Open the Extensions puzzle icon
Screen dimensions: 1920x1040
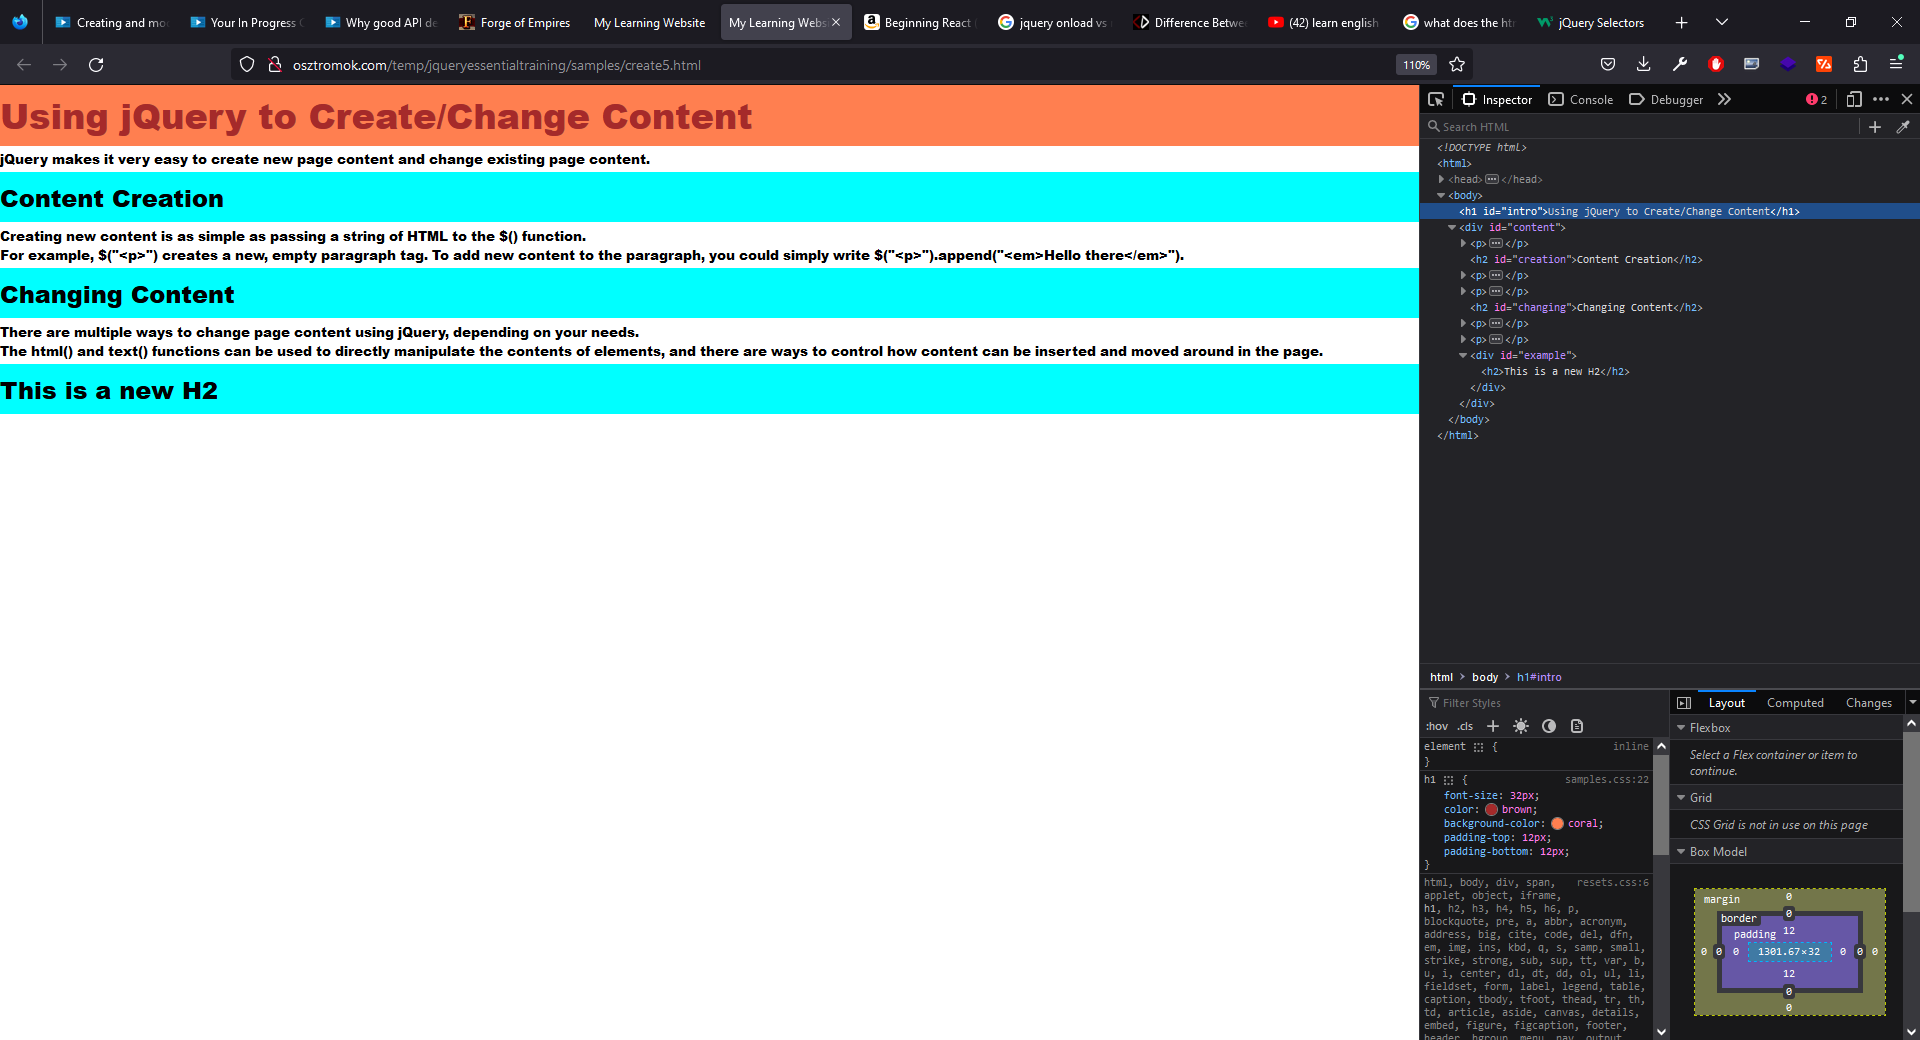click(x=1860, y=64)
